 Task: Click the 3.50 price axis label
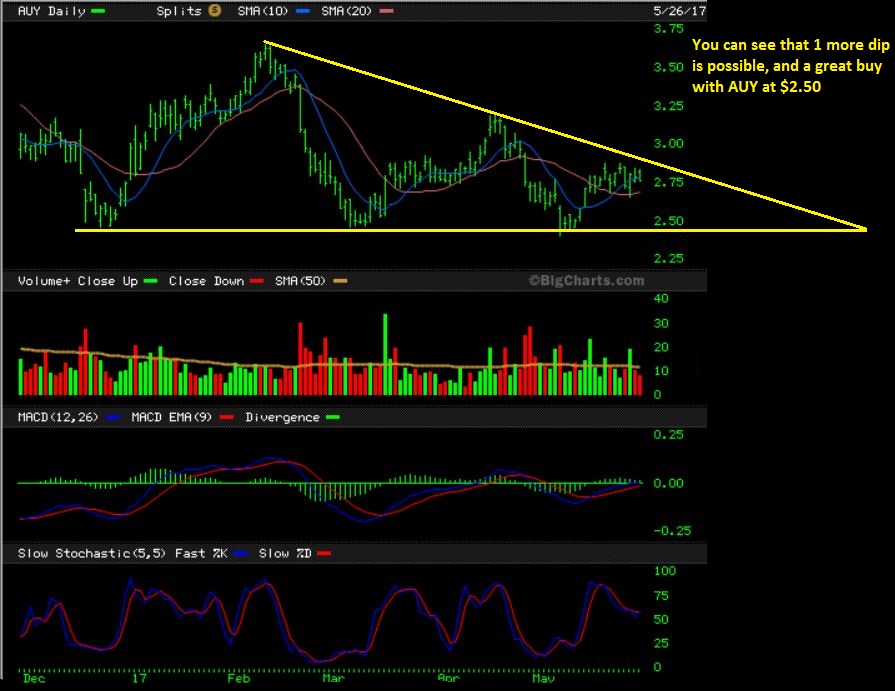668,67
